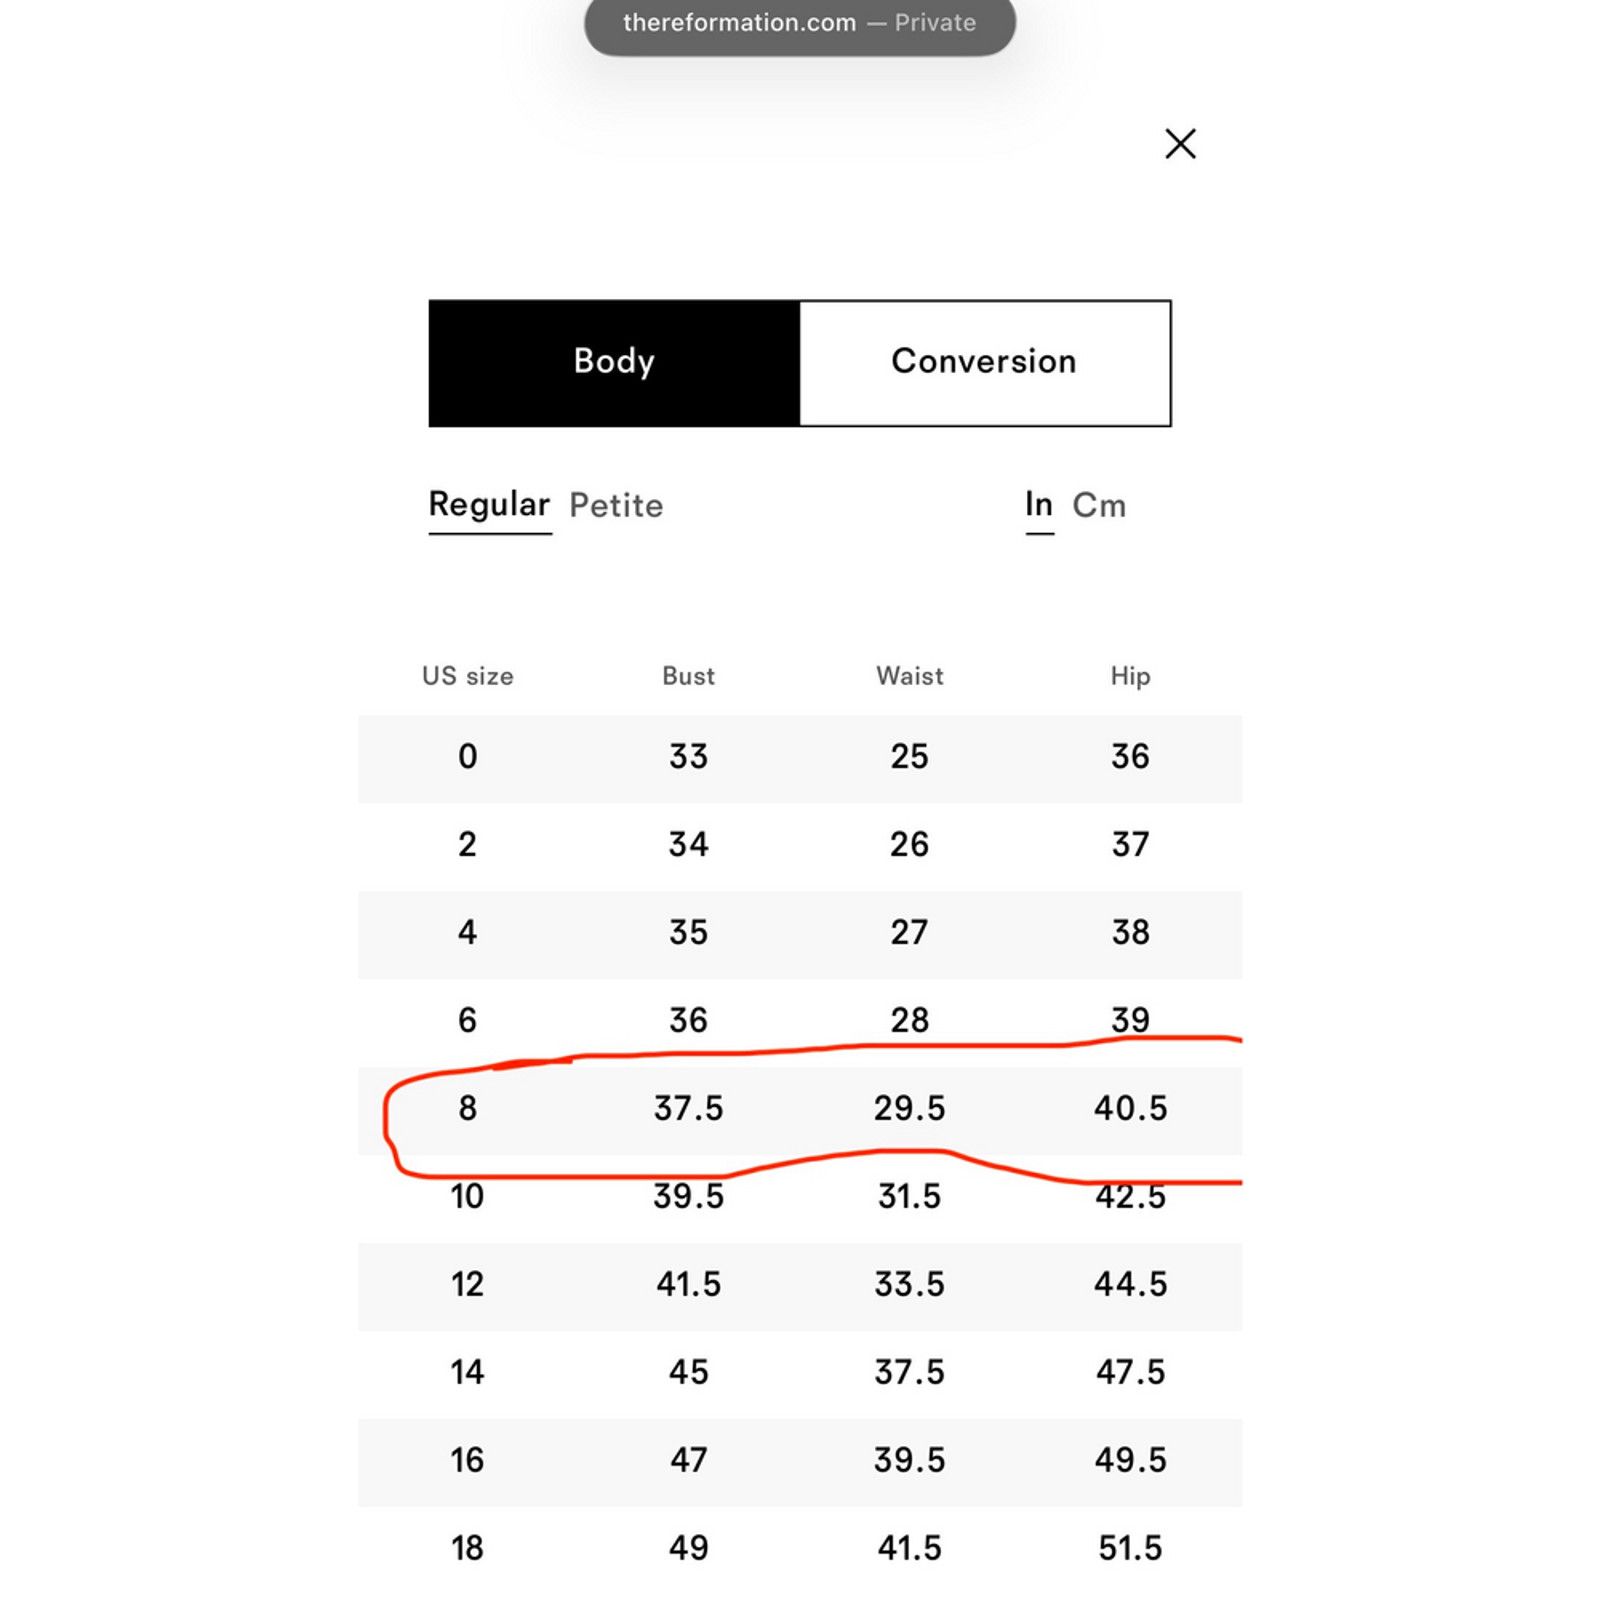Select the size 8 row label
The image size is (1600, 1600).
click(x=467, y=1108)
